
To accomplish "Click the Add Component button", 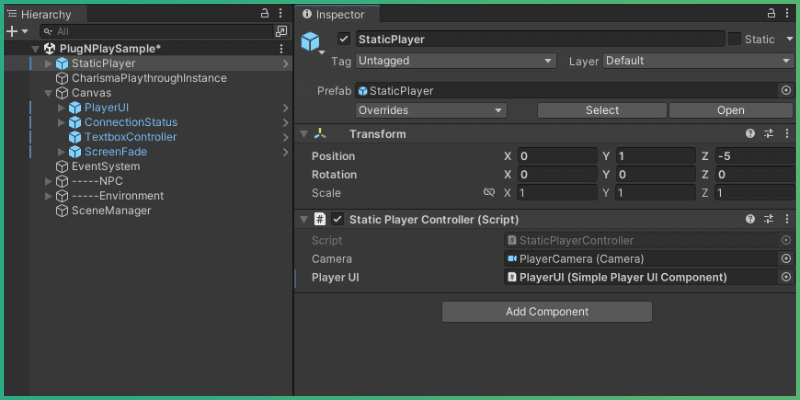I will click(547, 312).
